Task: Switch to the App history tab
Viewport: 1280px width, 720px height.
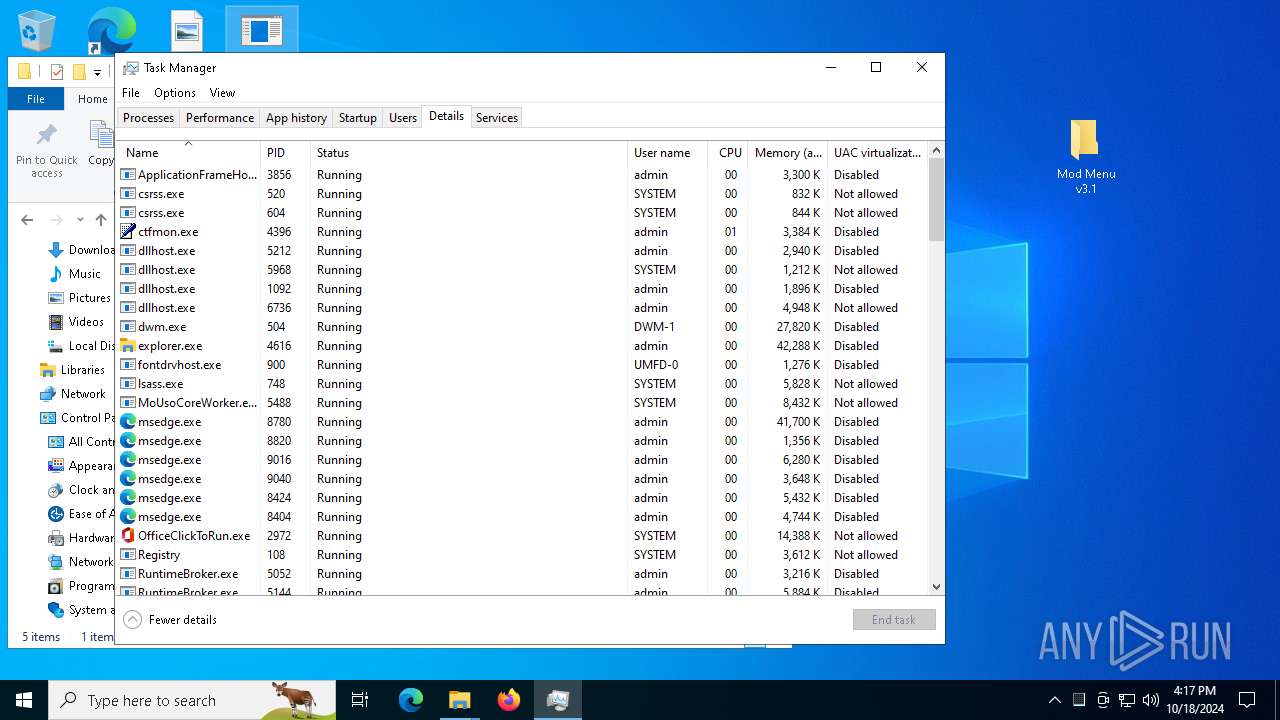Action: (296, 118)
